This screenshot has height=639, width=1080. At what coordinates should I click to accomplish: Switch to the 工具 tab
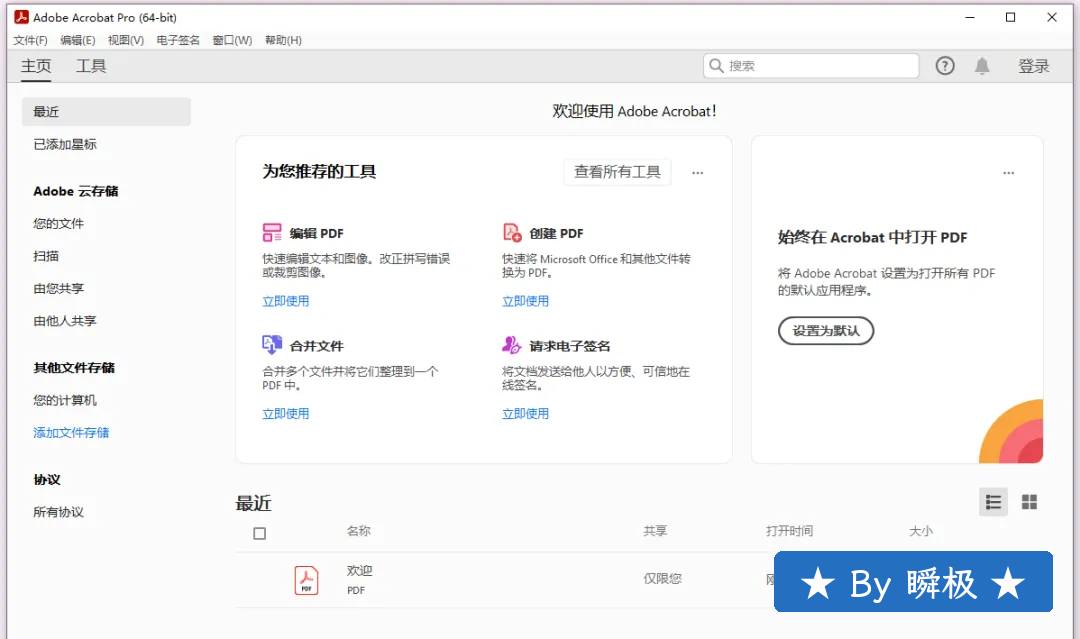click(91, 66)
